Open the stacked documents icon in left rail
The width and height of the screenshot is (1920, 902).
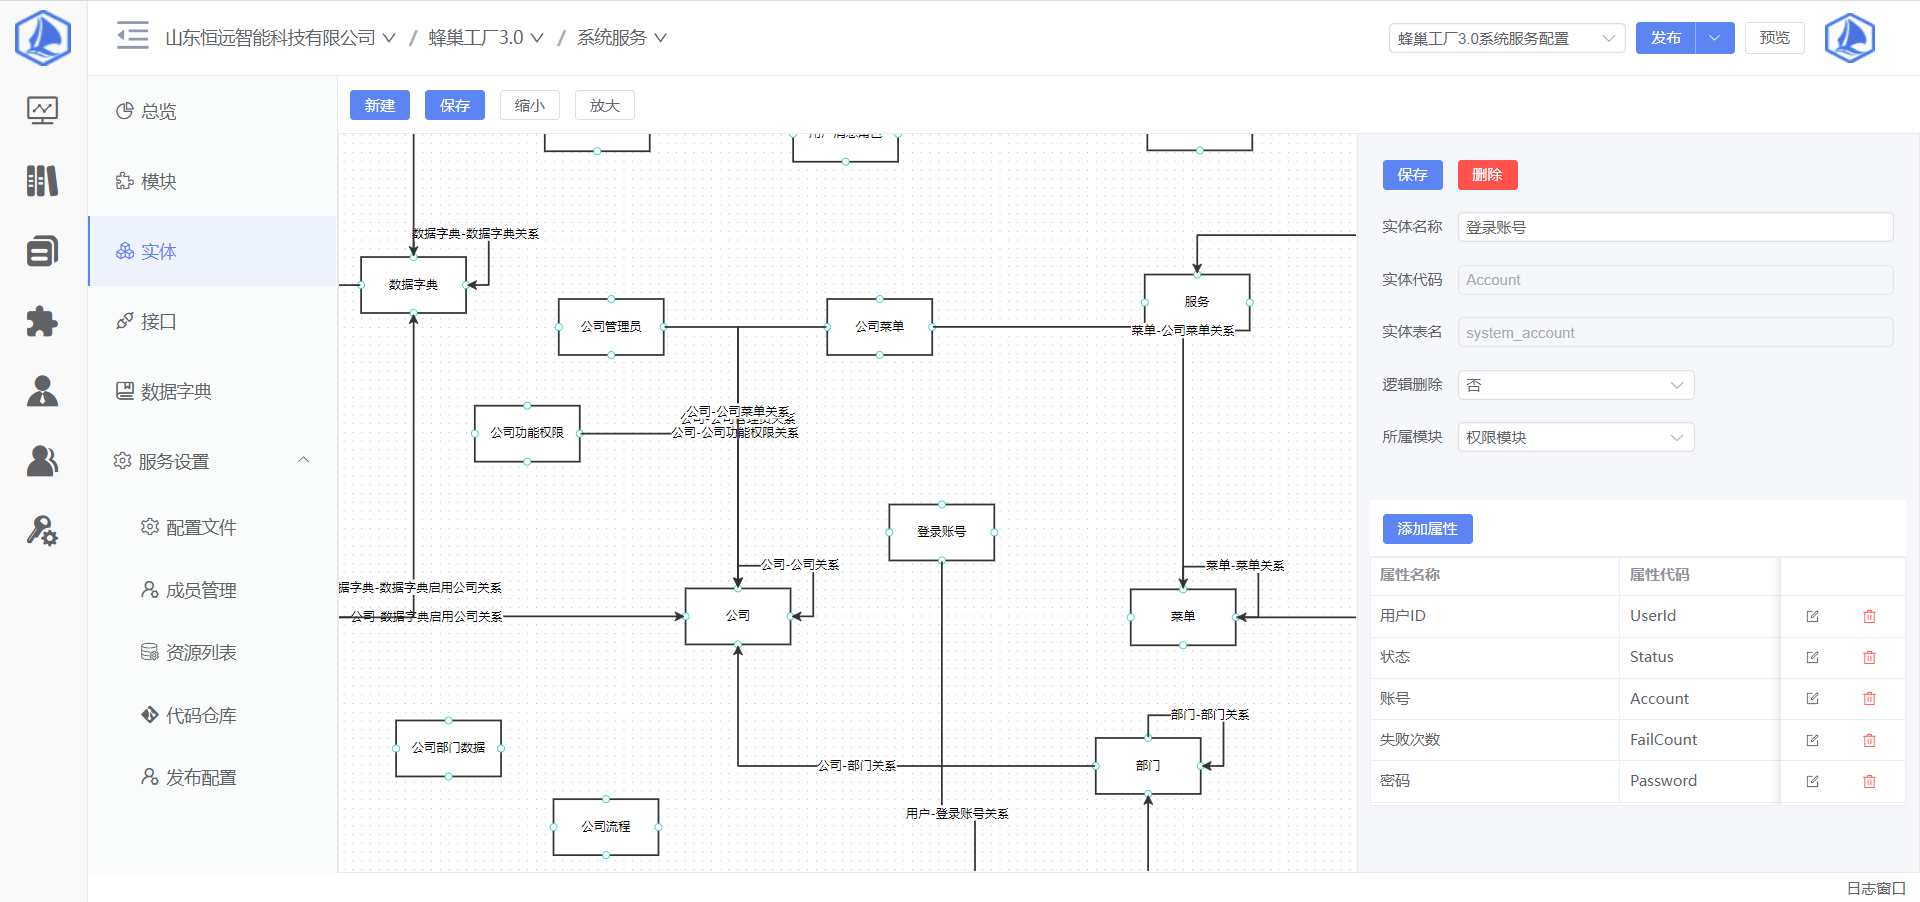pyautogui.click(x=42, y=251)
